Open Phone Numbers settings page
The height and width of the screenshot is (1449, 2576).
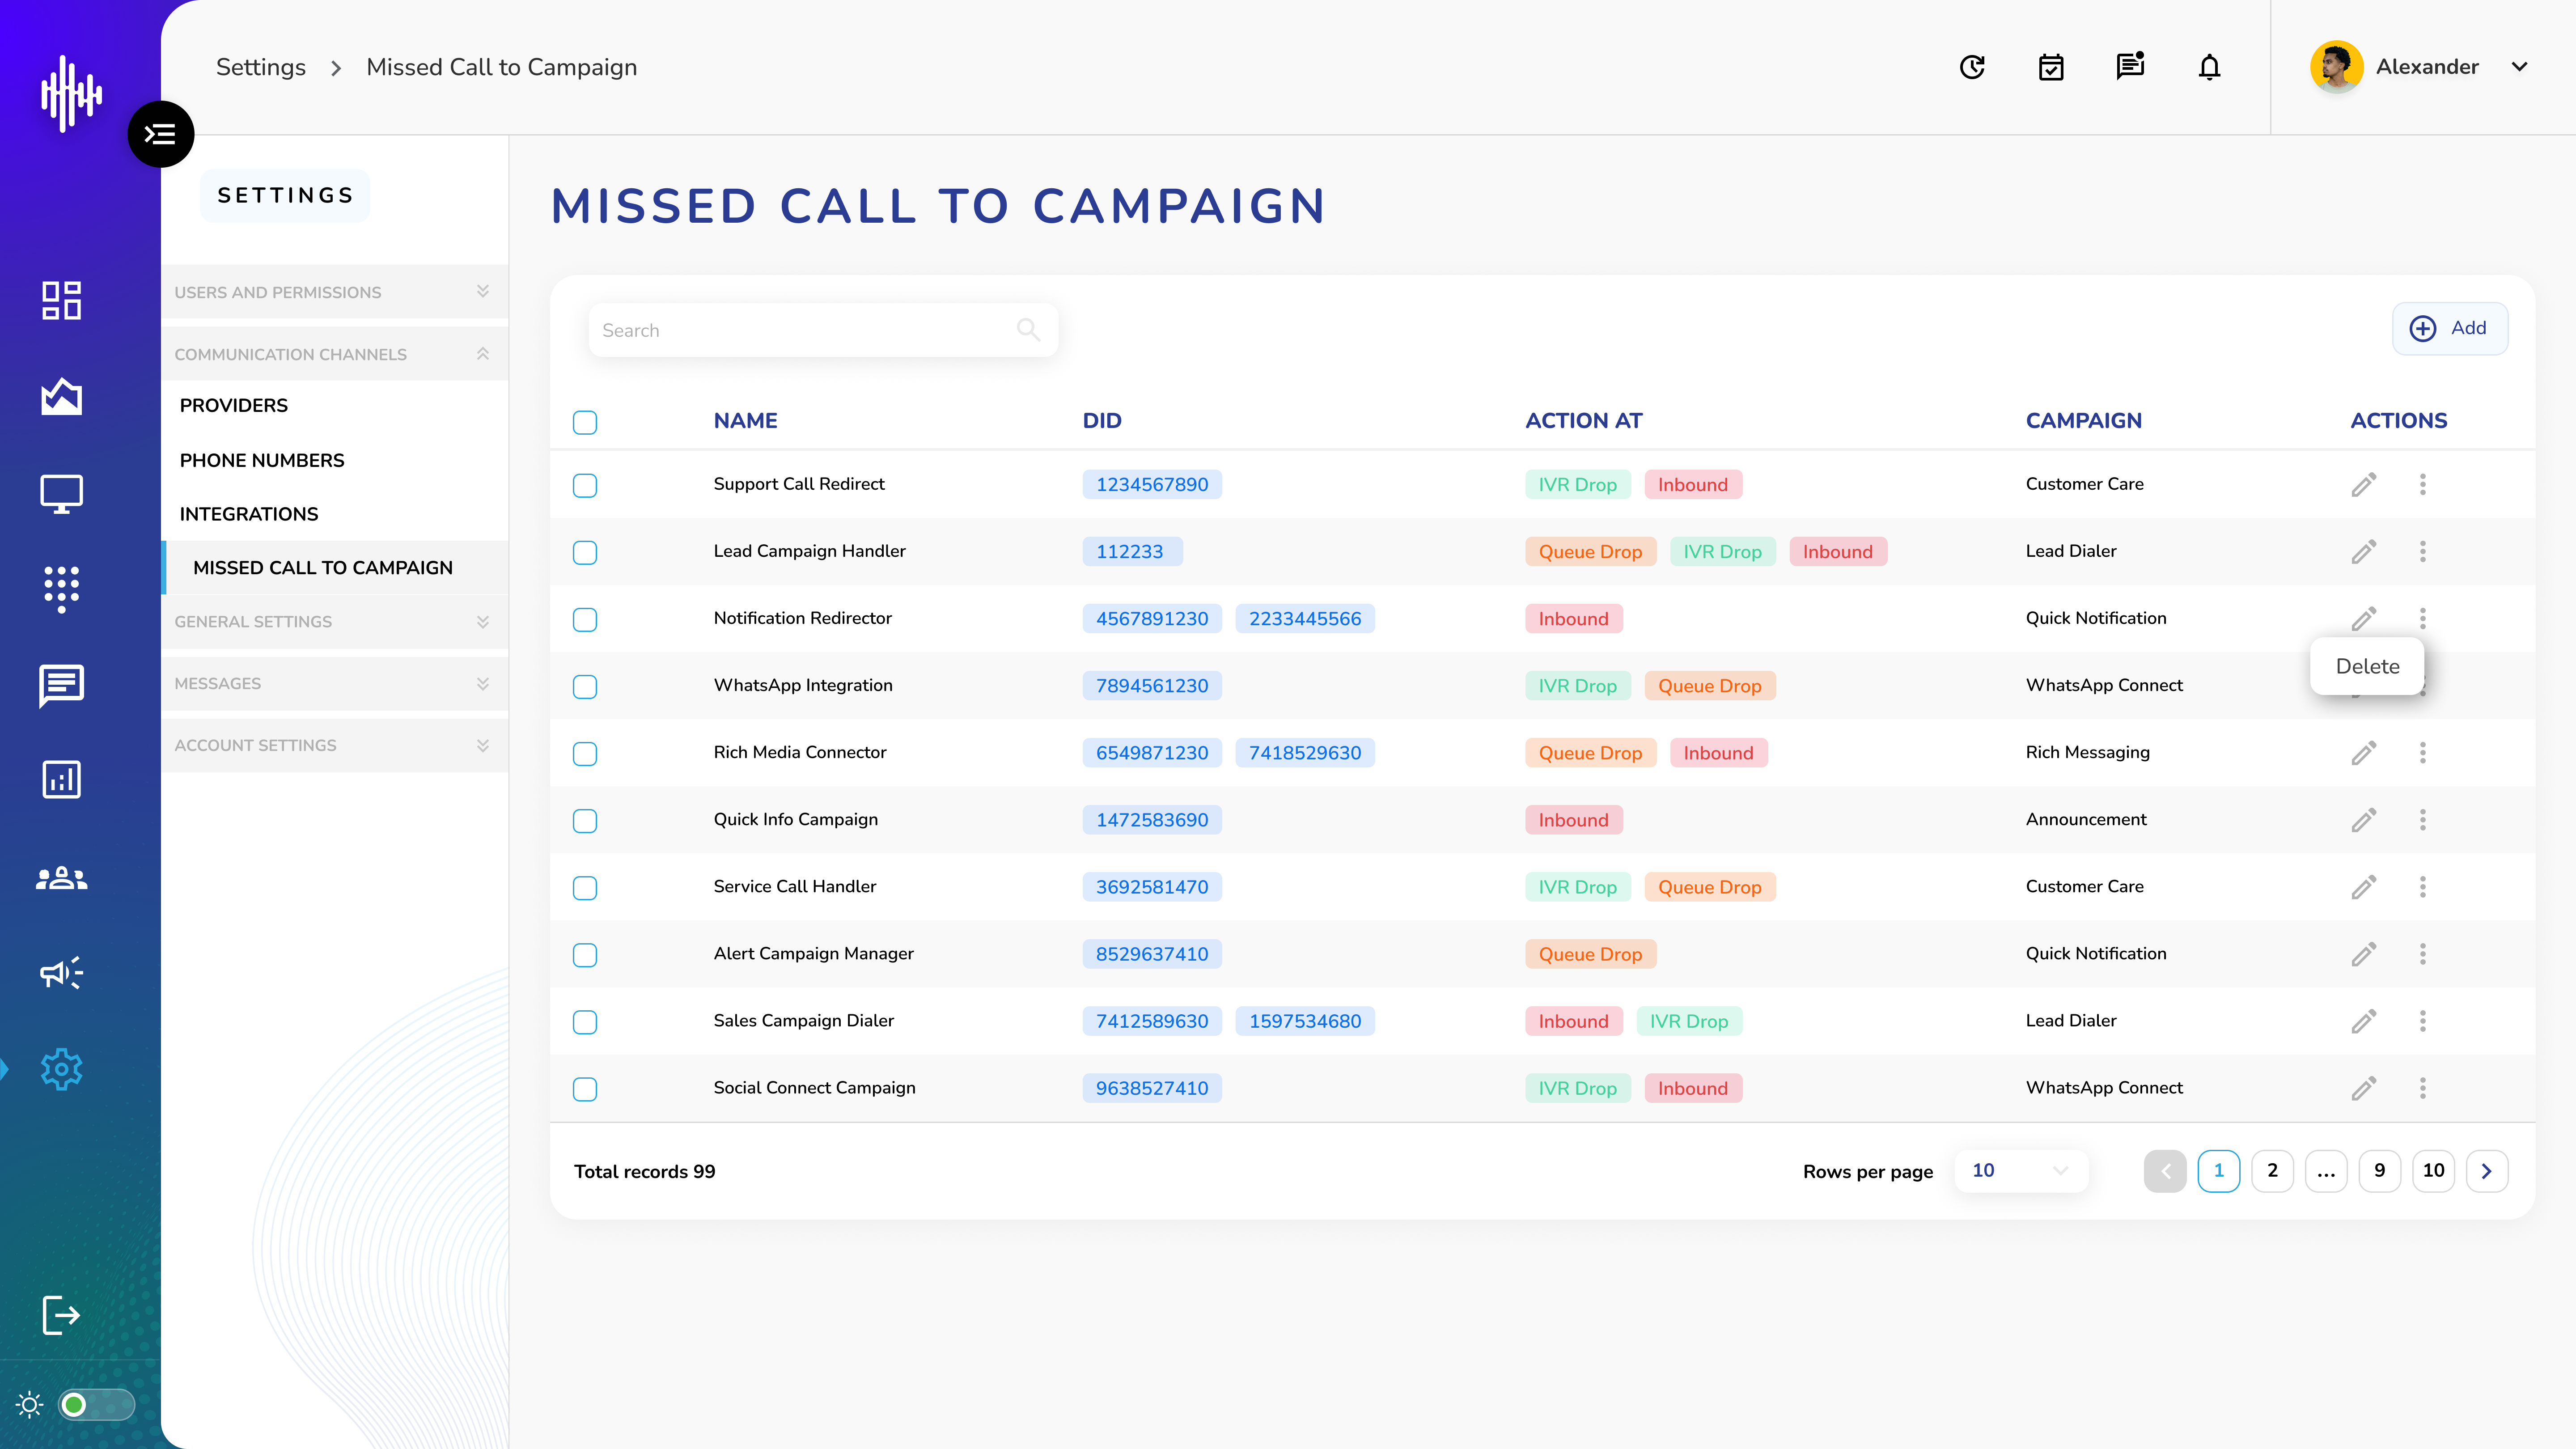[262, 460]
